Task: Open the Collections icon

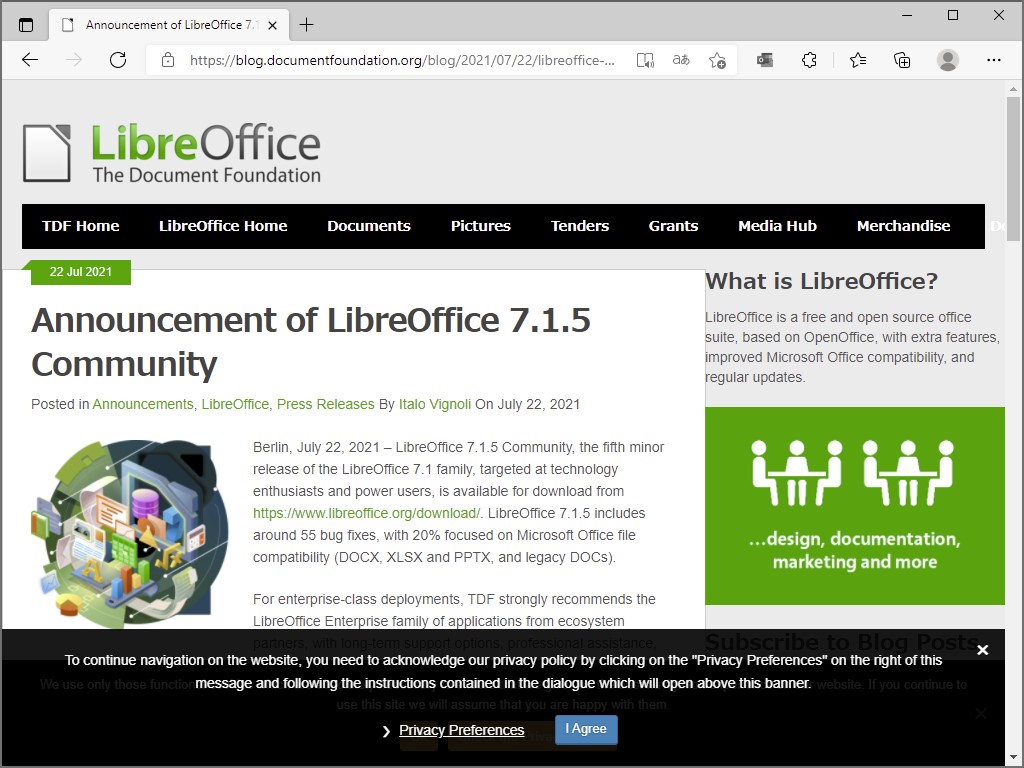Action: (x=902, y=60)
